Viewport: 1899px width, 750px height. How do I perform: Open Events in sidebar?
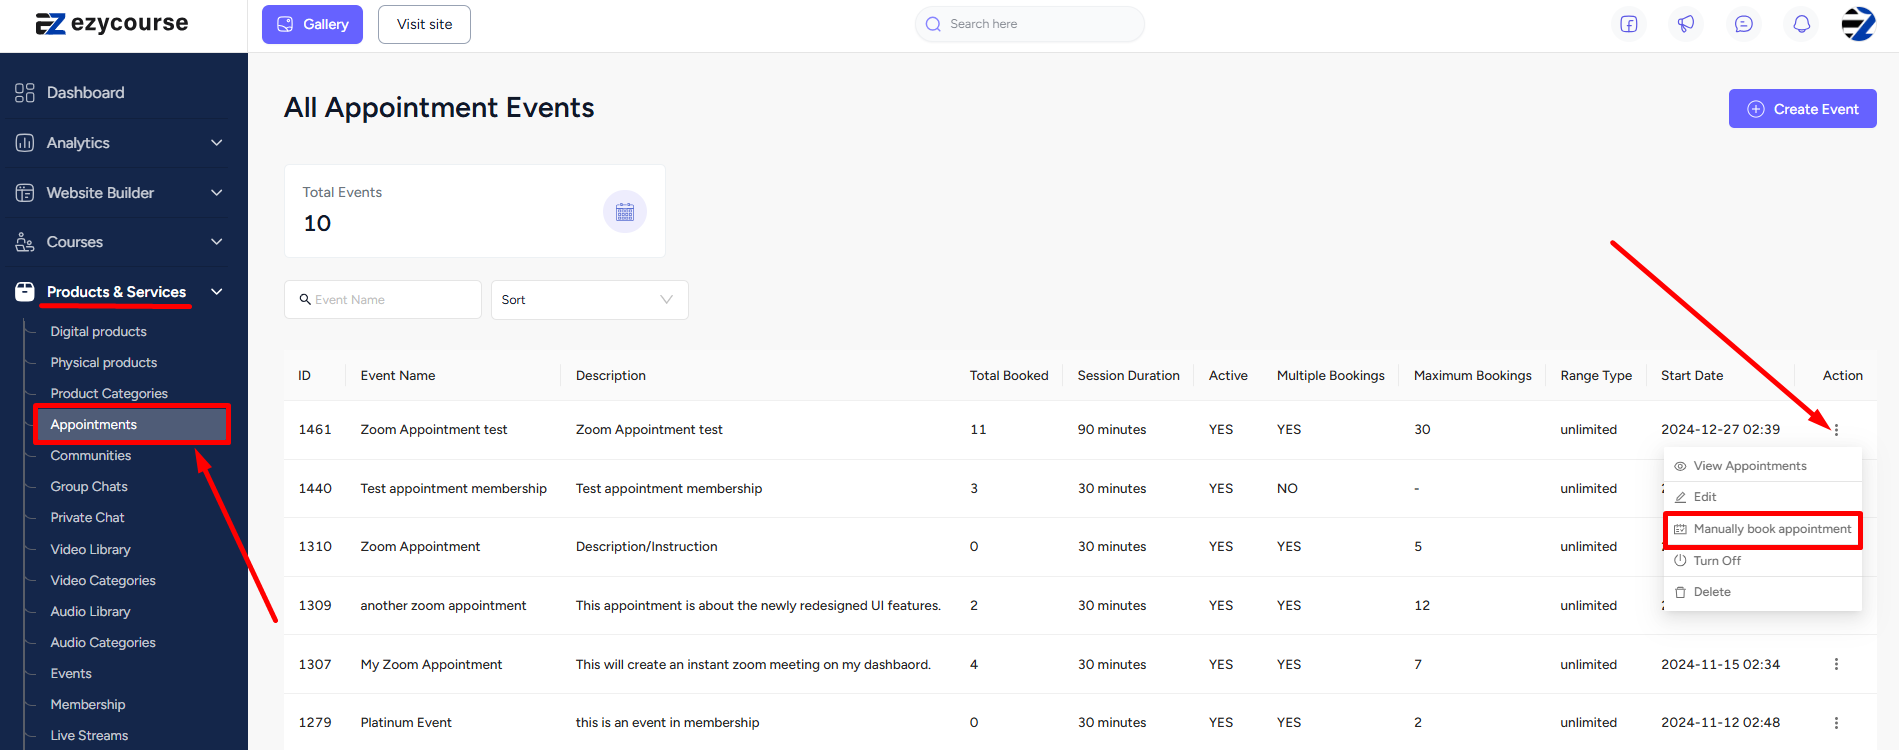[x=71, y=674]
